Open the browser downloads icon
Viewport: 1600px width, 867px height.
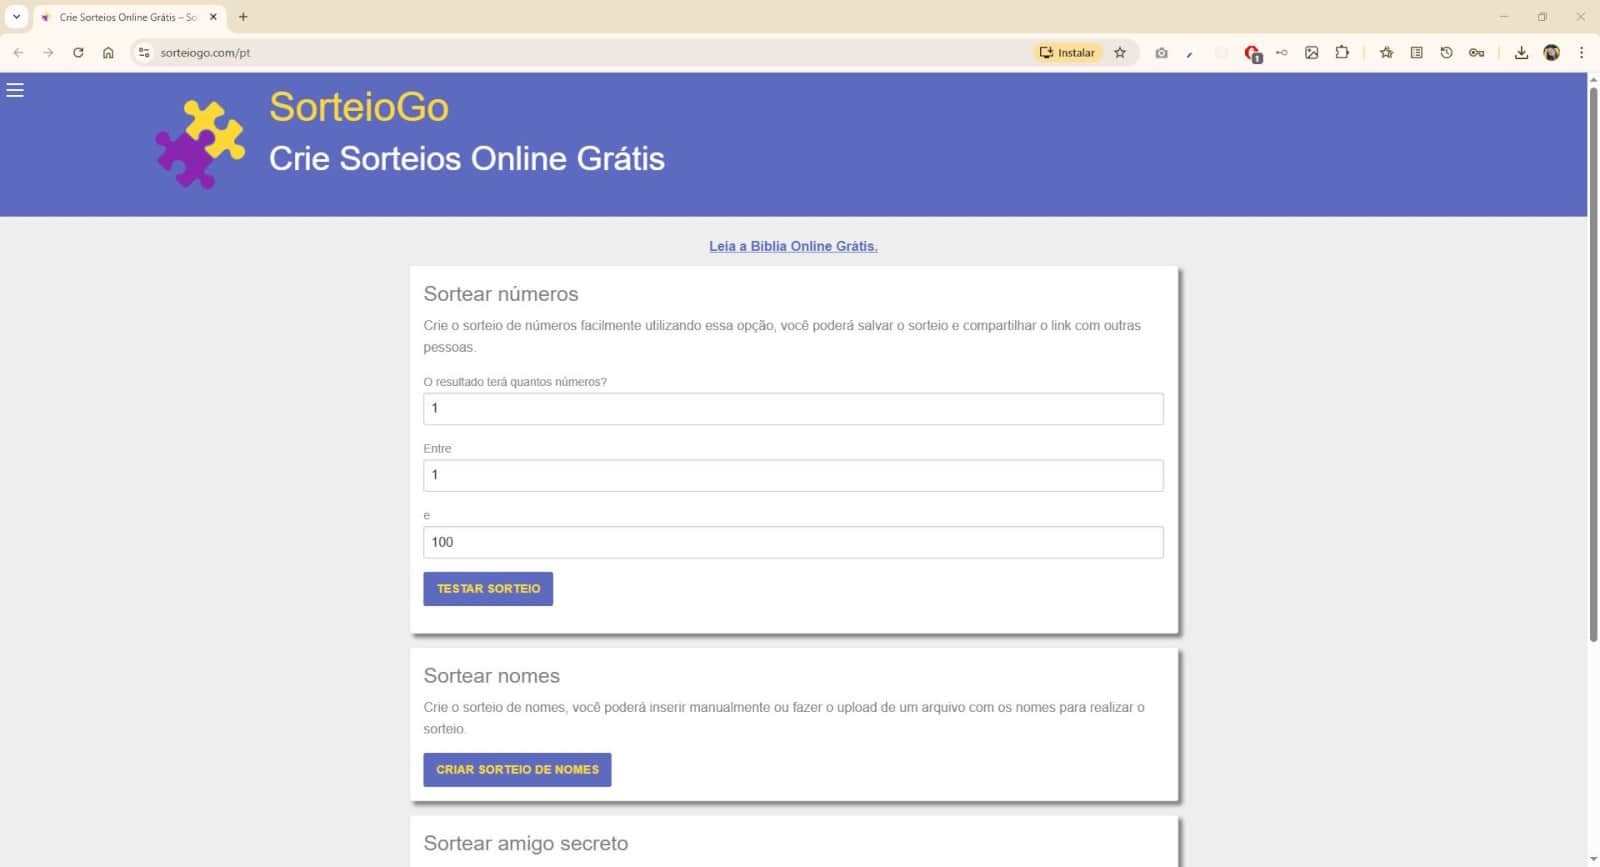tap(1521, 53)
